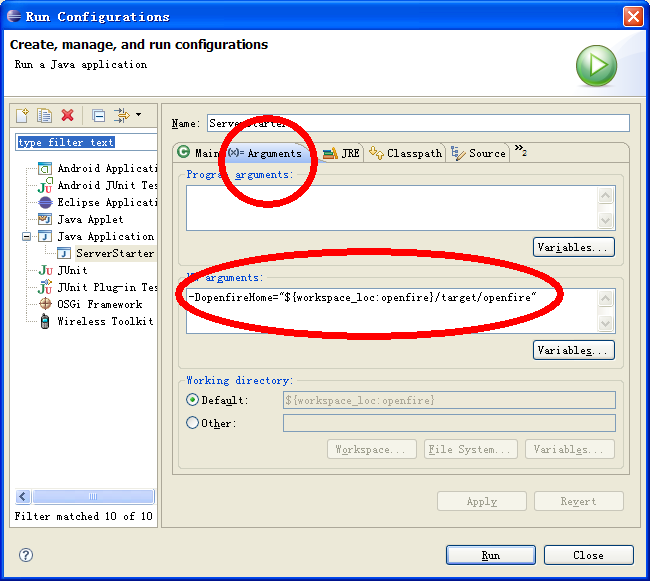
Task: Click the Source tab icon
Action: click(458, 153)
